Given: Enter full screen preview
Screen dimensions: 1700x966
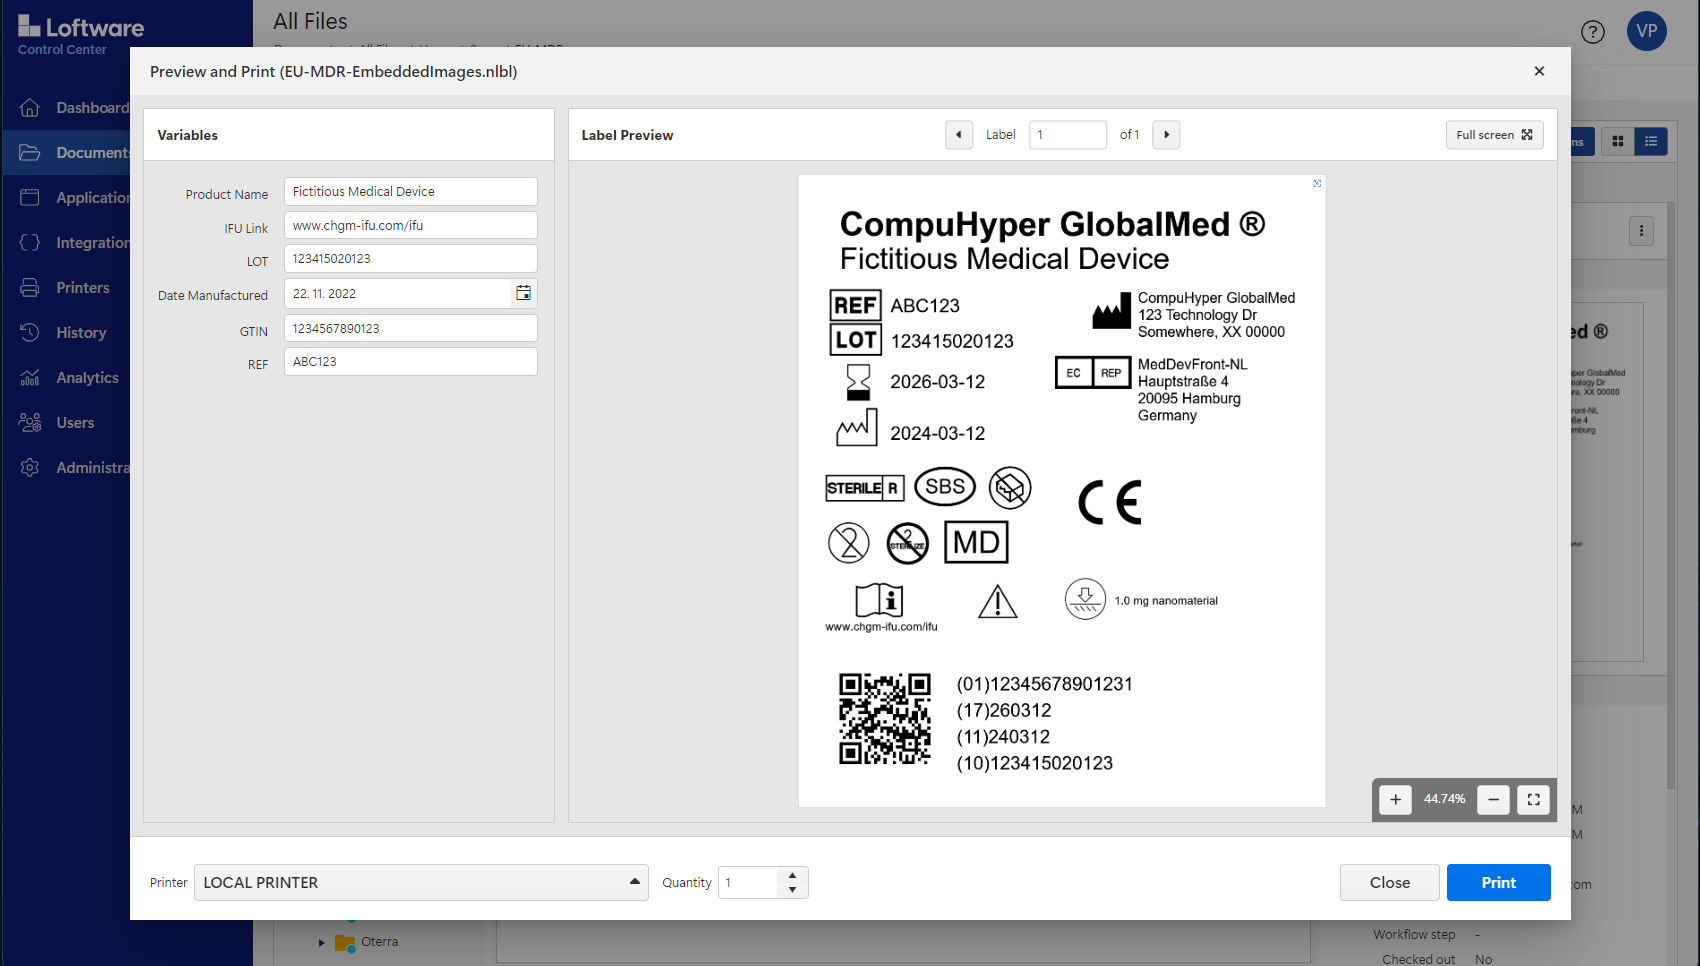Looking at the screenshot, I should [1494, 135].
